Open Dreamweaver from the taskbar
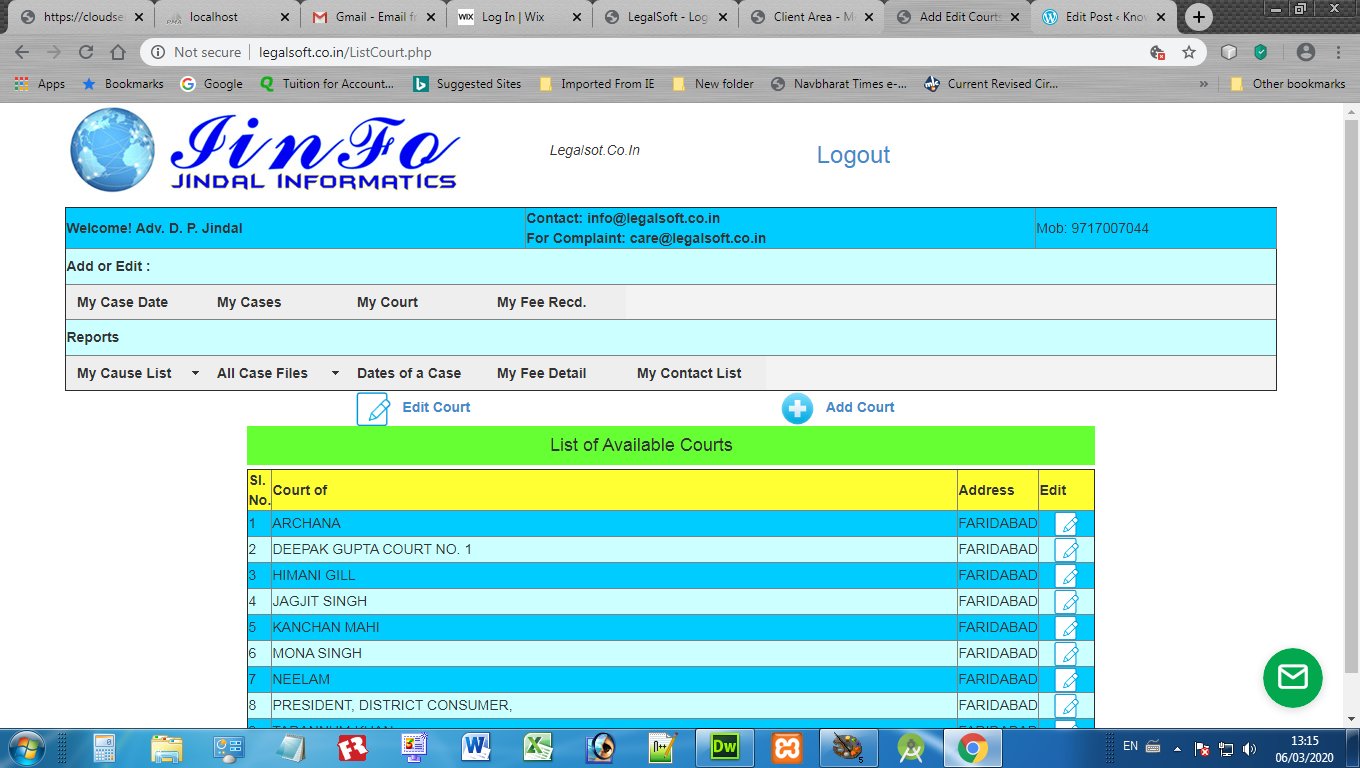Screen dimensions: 1360x768 [x=723, y=746]
